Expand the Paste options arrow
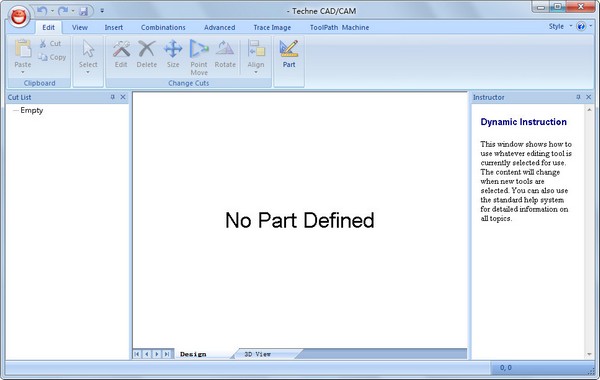Screen dimensions: 600x380 tap(23, 72)
